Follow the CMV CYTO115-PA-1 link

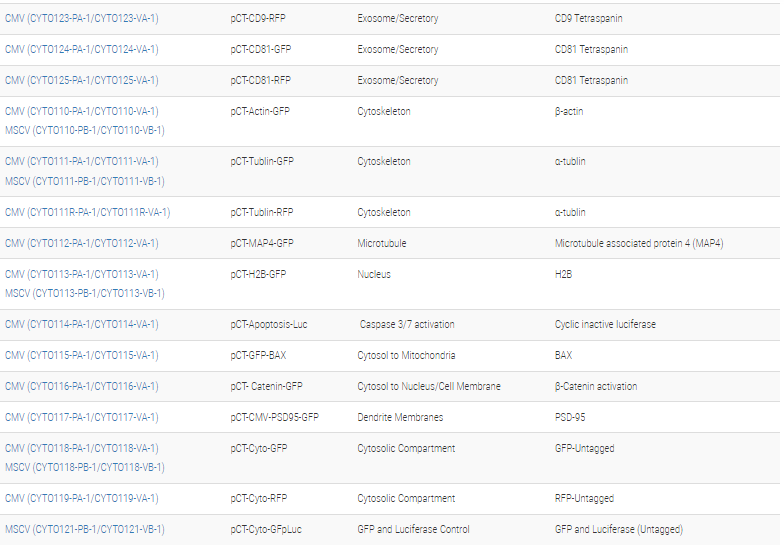pos(82,355)
